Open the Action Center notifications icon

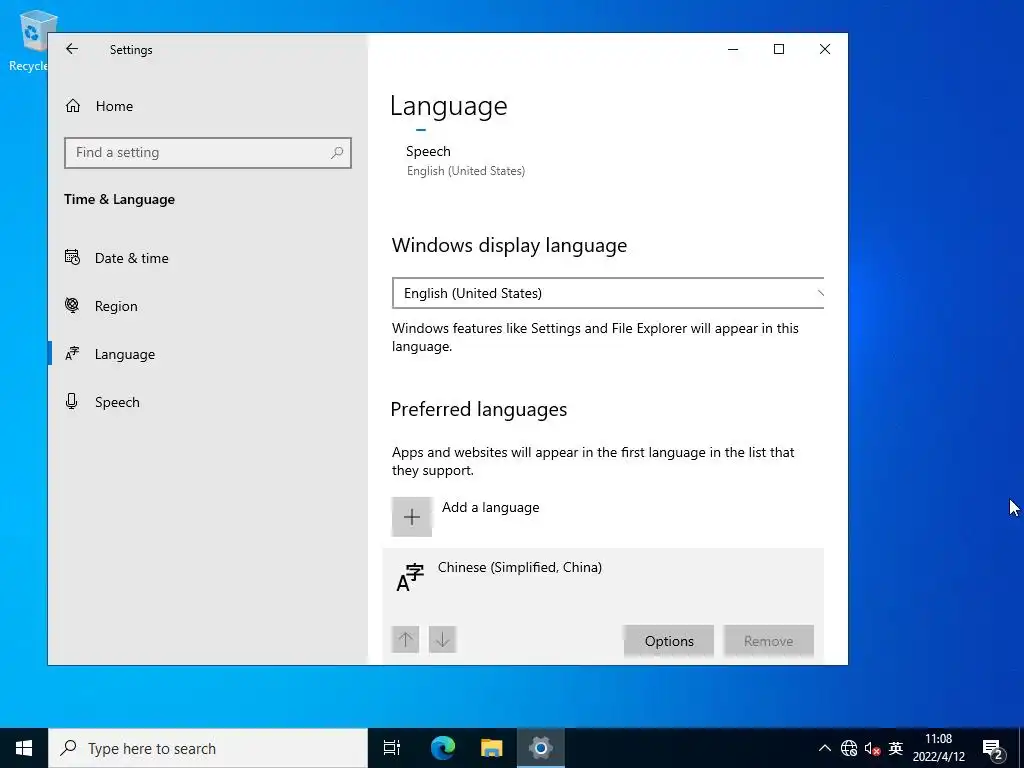(x=993, y=749)
